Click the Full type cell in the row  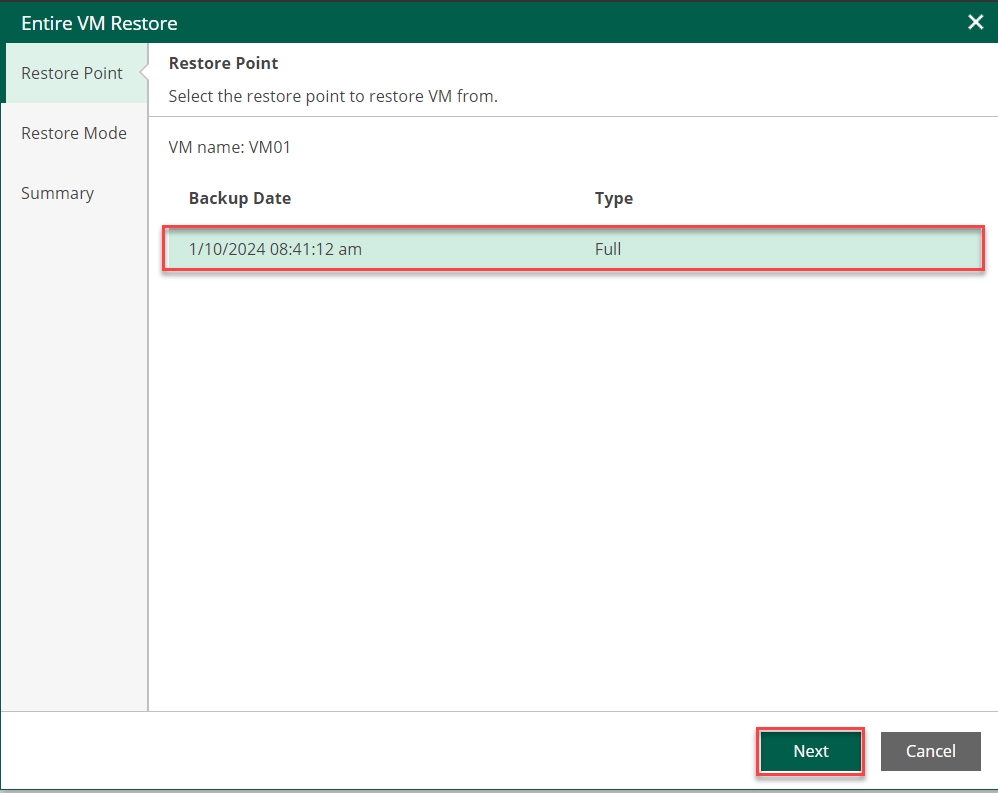pyautogui.click(x=608, y=249)
